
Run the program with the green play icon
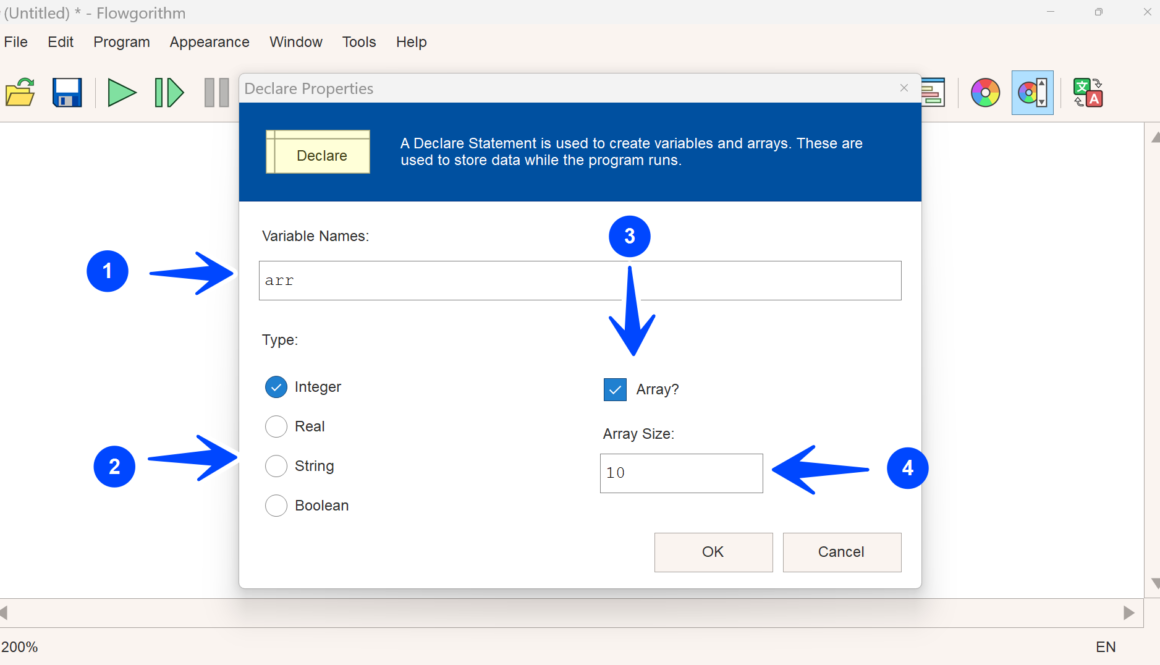tap(121, 93)
